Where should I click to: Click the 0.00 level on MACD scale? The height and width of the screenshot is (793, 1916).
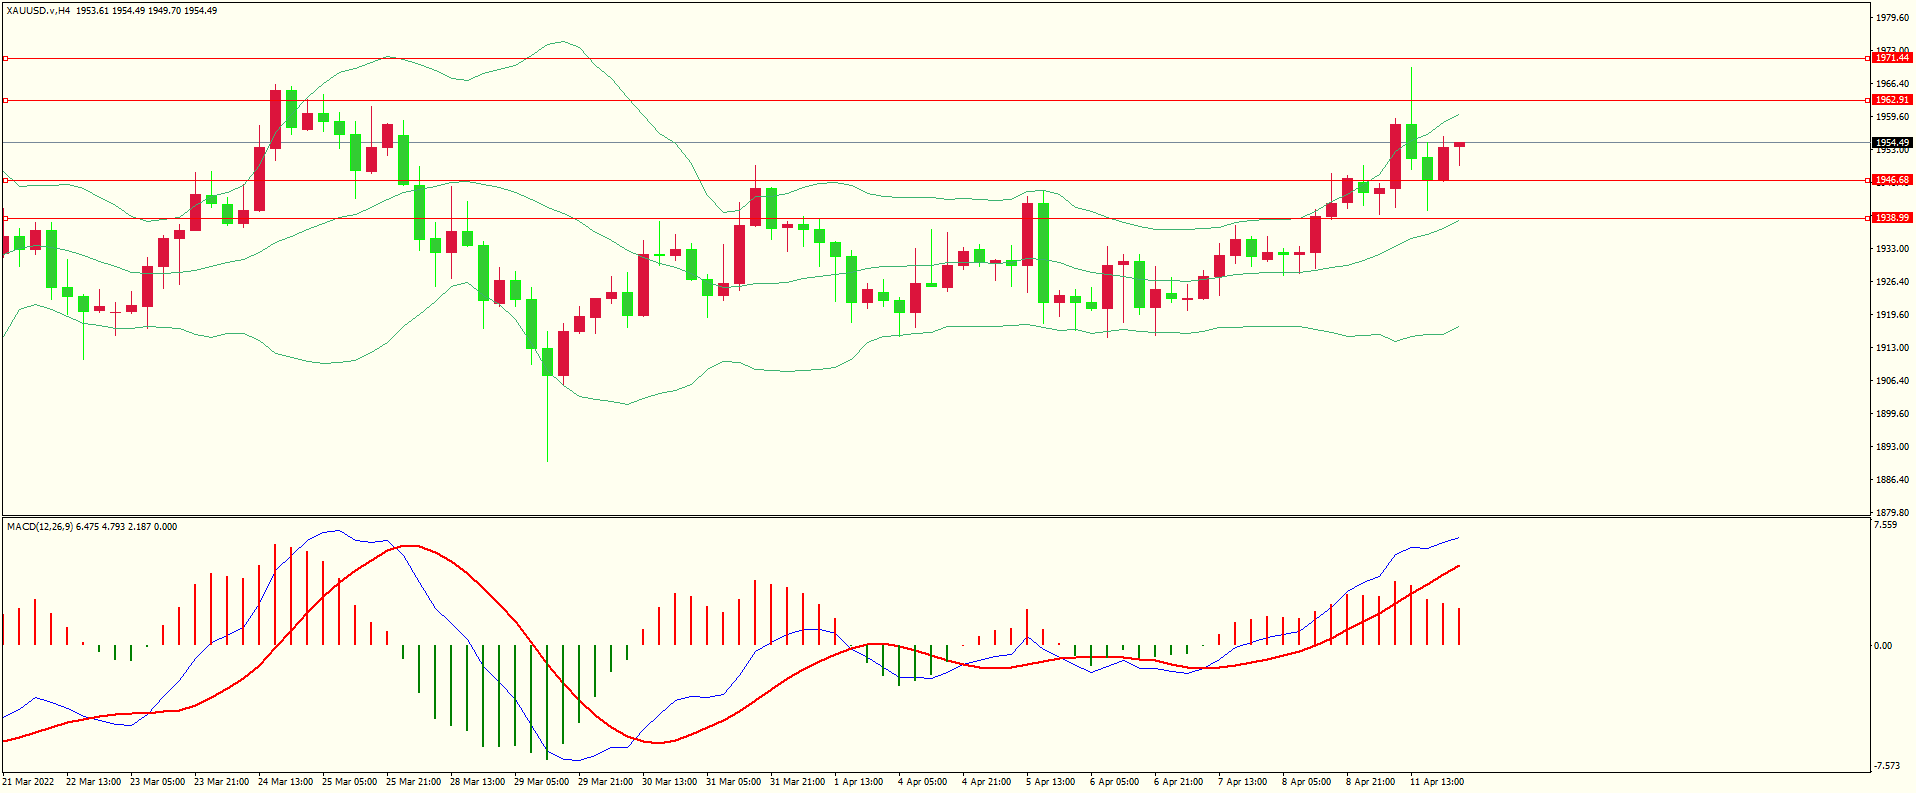tap(1883, 646)
